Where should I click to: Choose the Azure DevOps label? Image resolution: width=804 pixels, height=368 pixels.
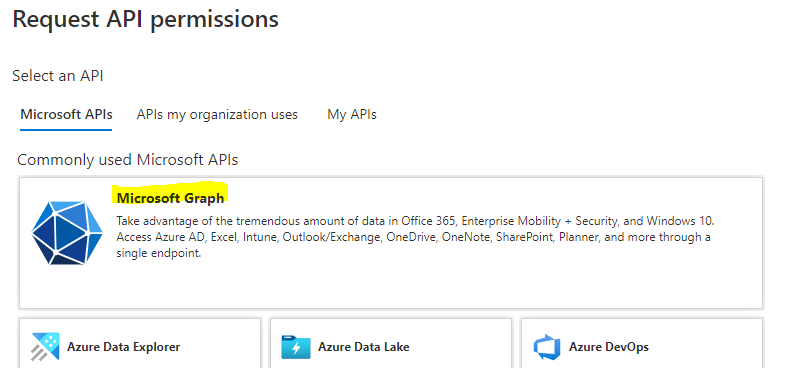click(609, 347)
